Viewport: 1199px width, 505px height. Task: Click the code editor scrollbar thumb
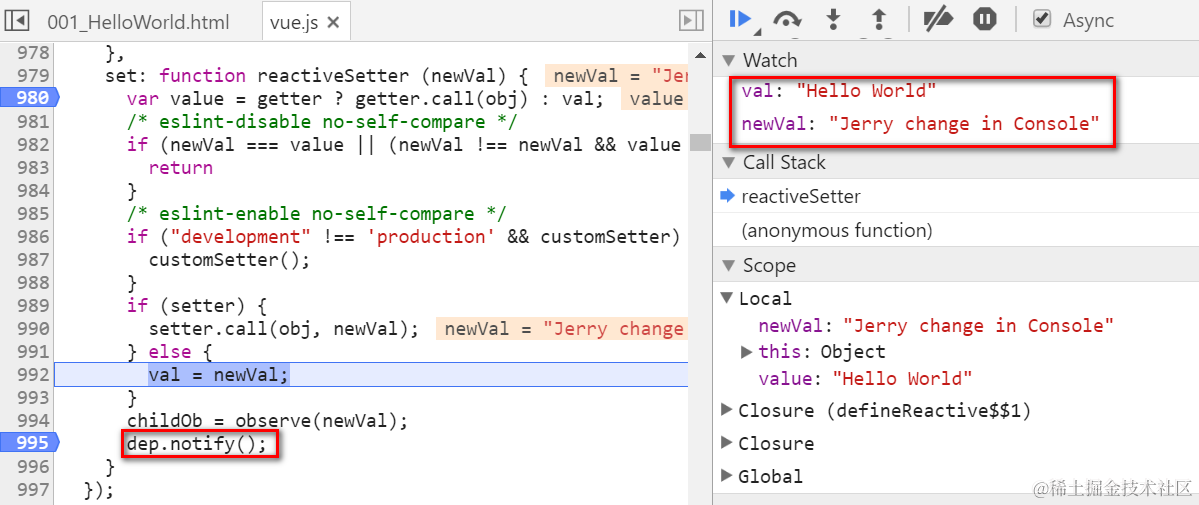coord(700,143)
